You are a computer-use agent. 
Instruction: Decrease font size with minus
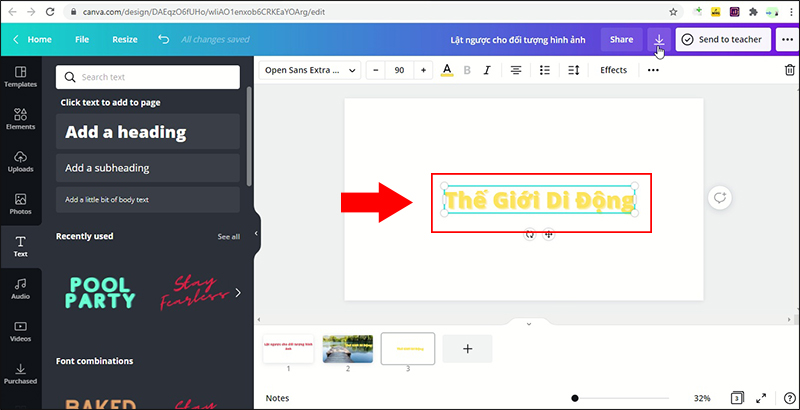pyautogui.click(x=376, y=70)
